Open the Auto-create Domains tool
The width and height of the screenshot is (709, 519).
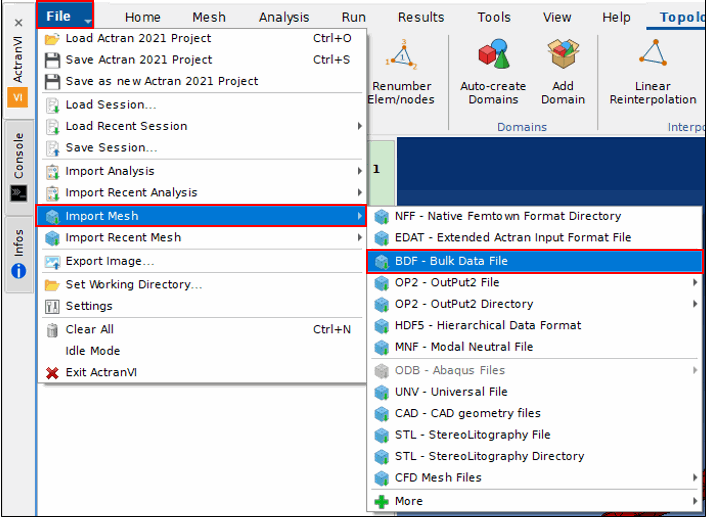pyautogui.click(x=493, y=72)
